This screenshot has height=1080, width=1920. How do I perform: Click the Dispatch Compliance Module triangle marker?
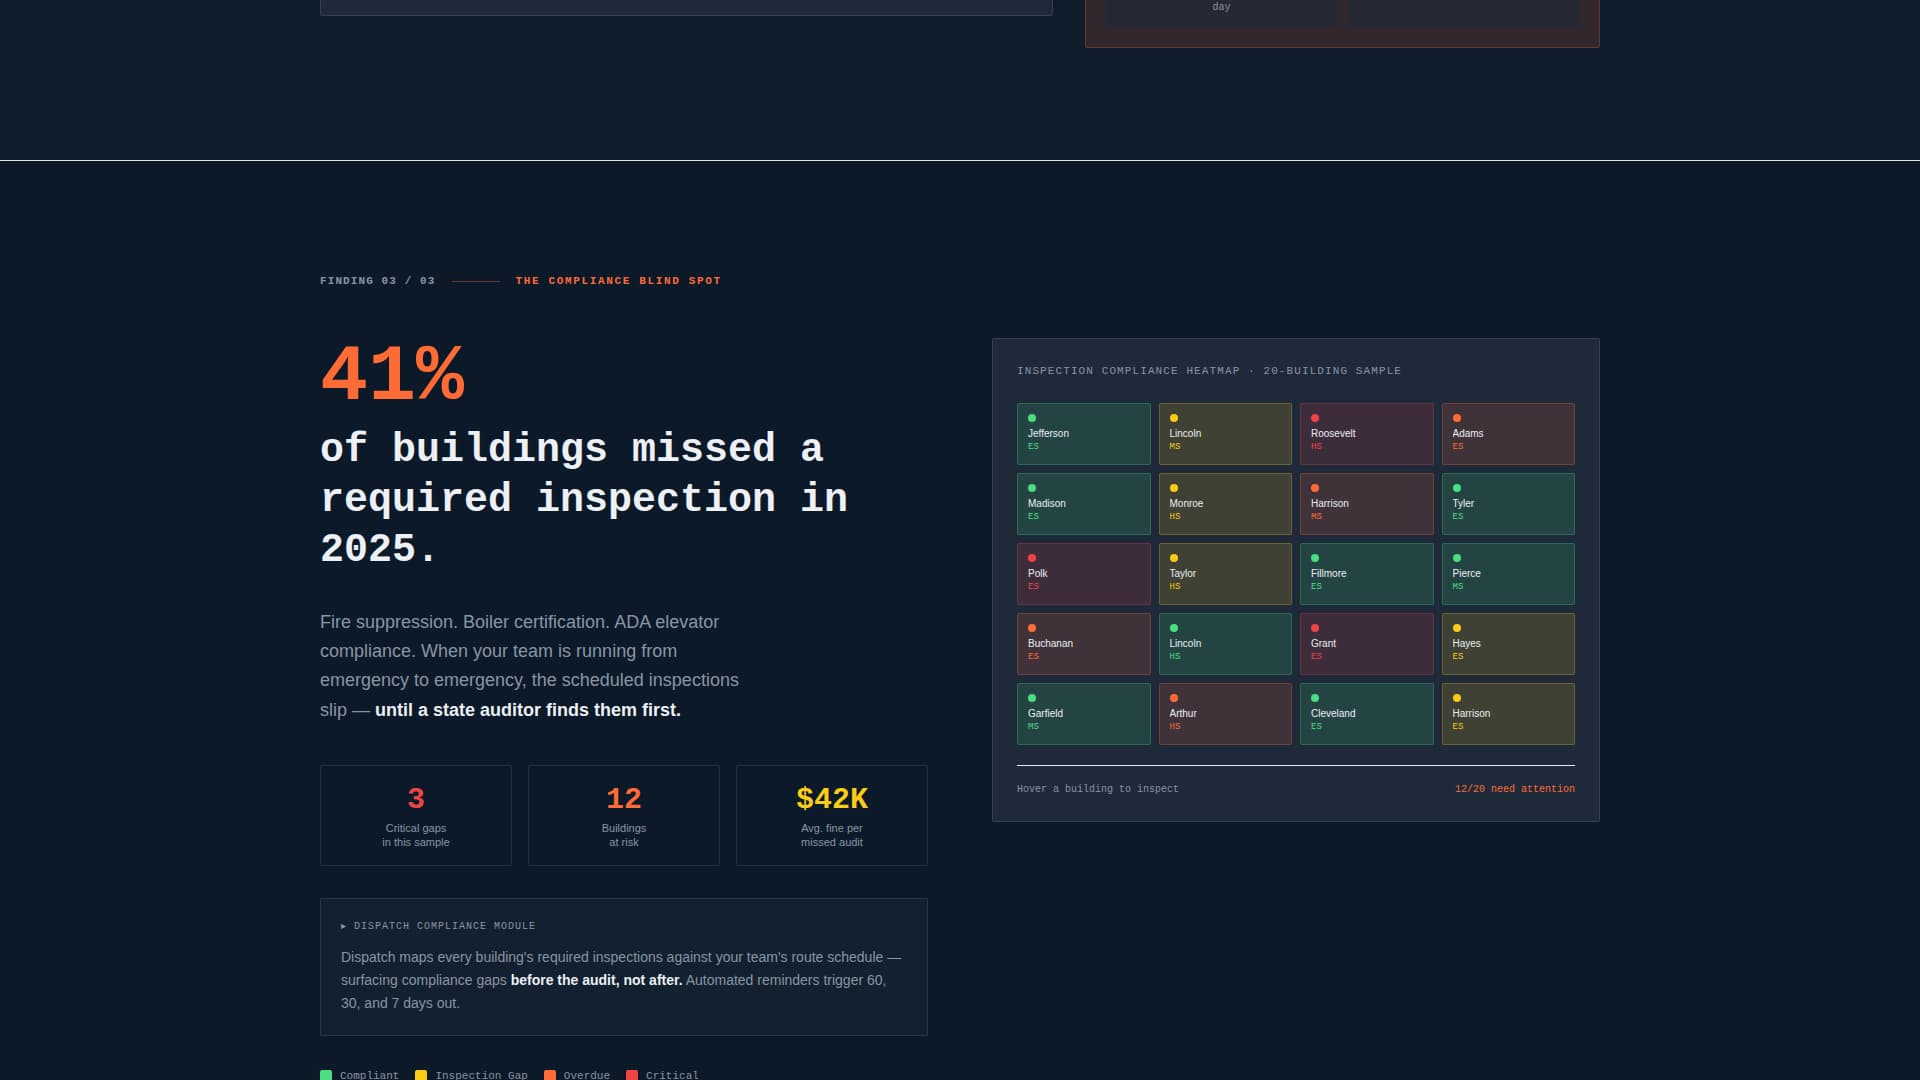tap(344, 926)
